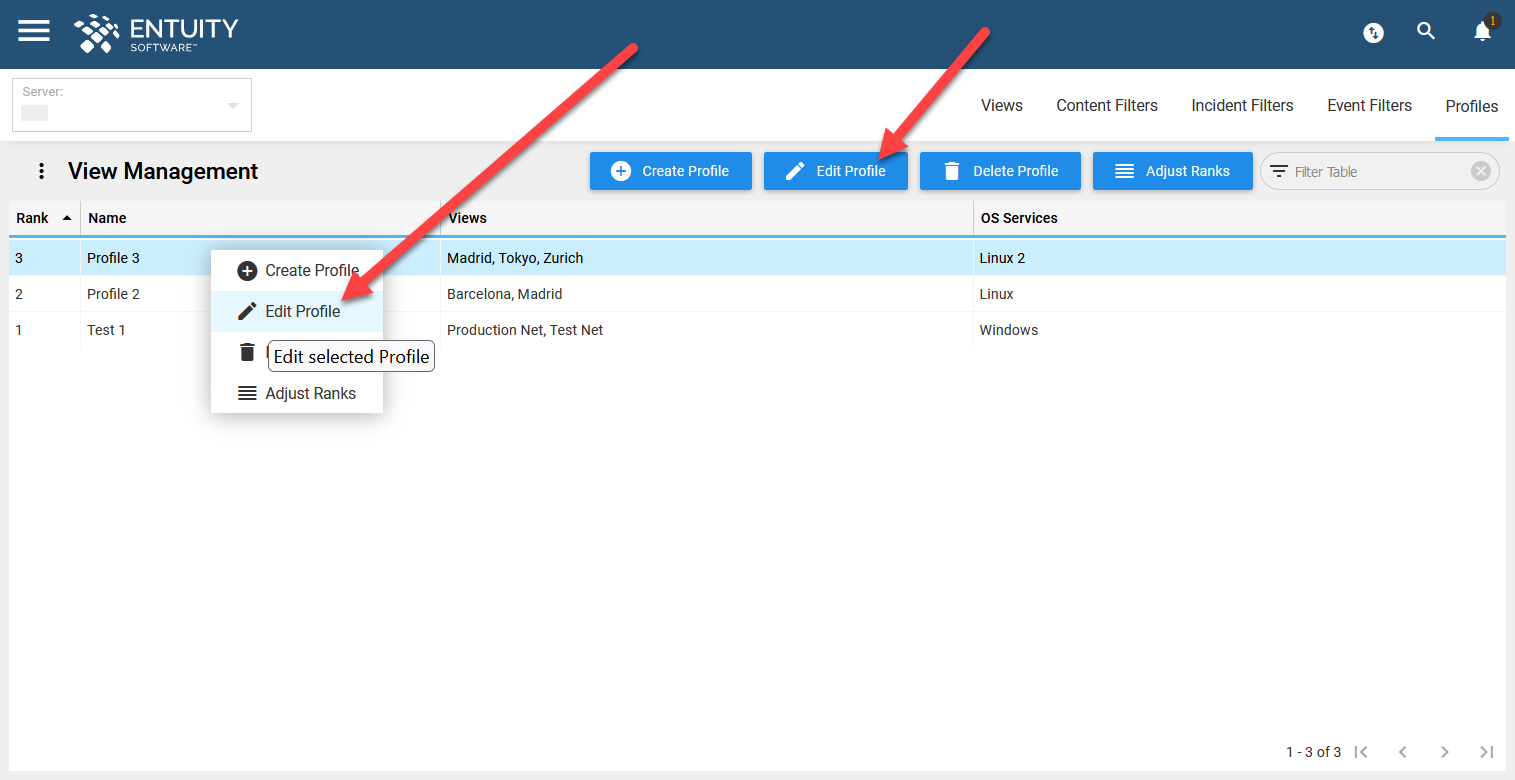The height and width of the screenshot is (780, 1515).
Task: Go to first page of results
Action: pyautogui.click(x=1361, y=752)
